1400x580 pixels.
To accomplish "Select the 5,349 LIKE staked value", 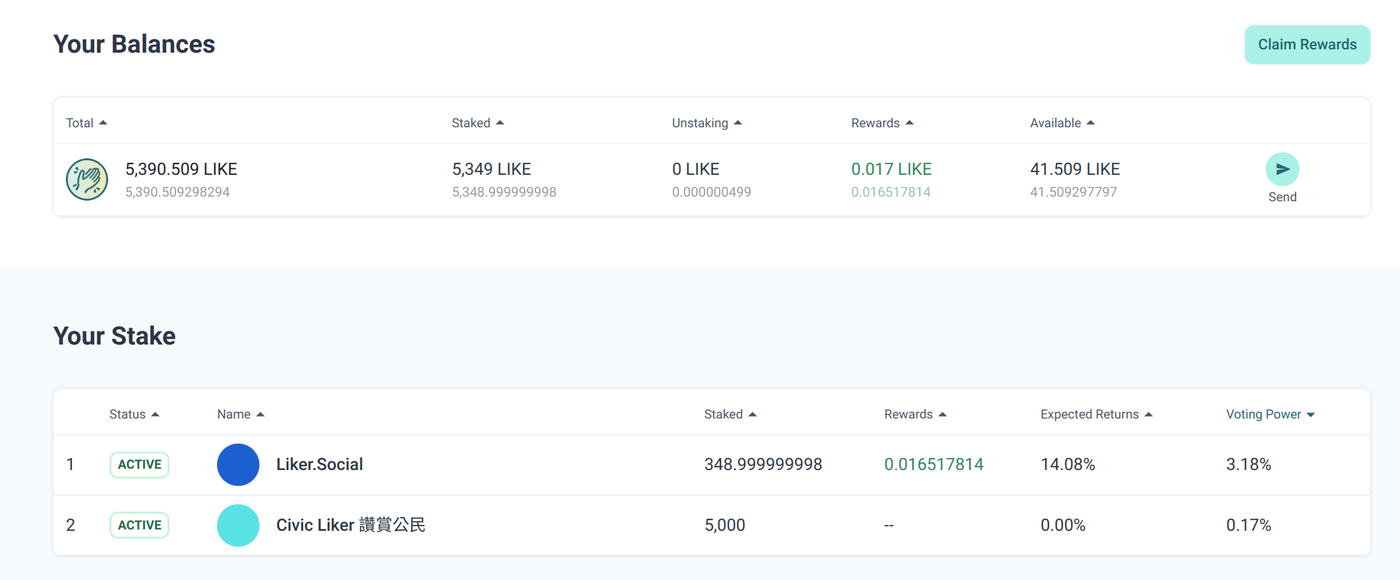I will (x=491, y=169).
